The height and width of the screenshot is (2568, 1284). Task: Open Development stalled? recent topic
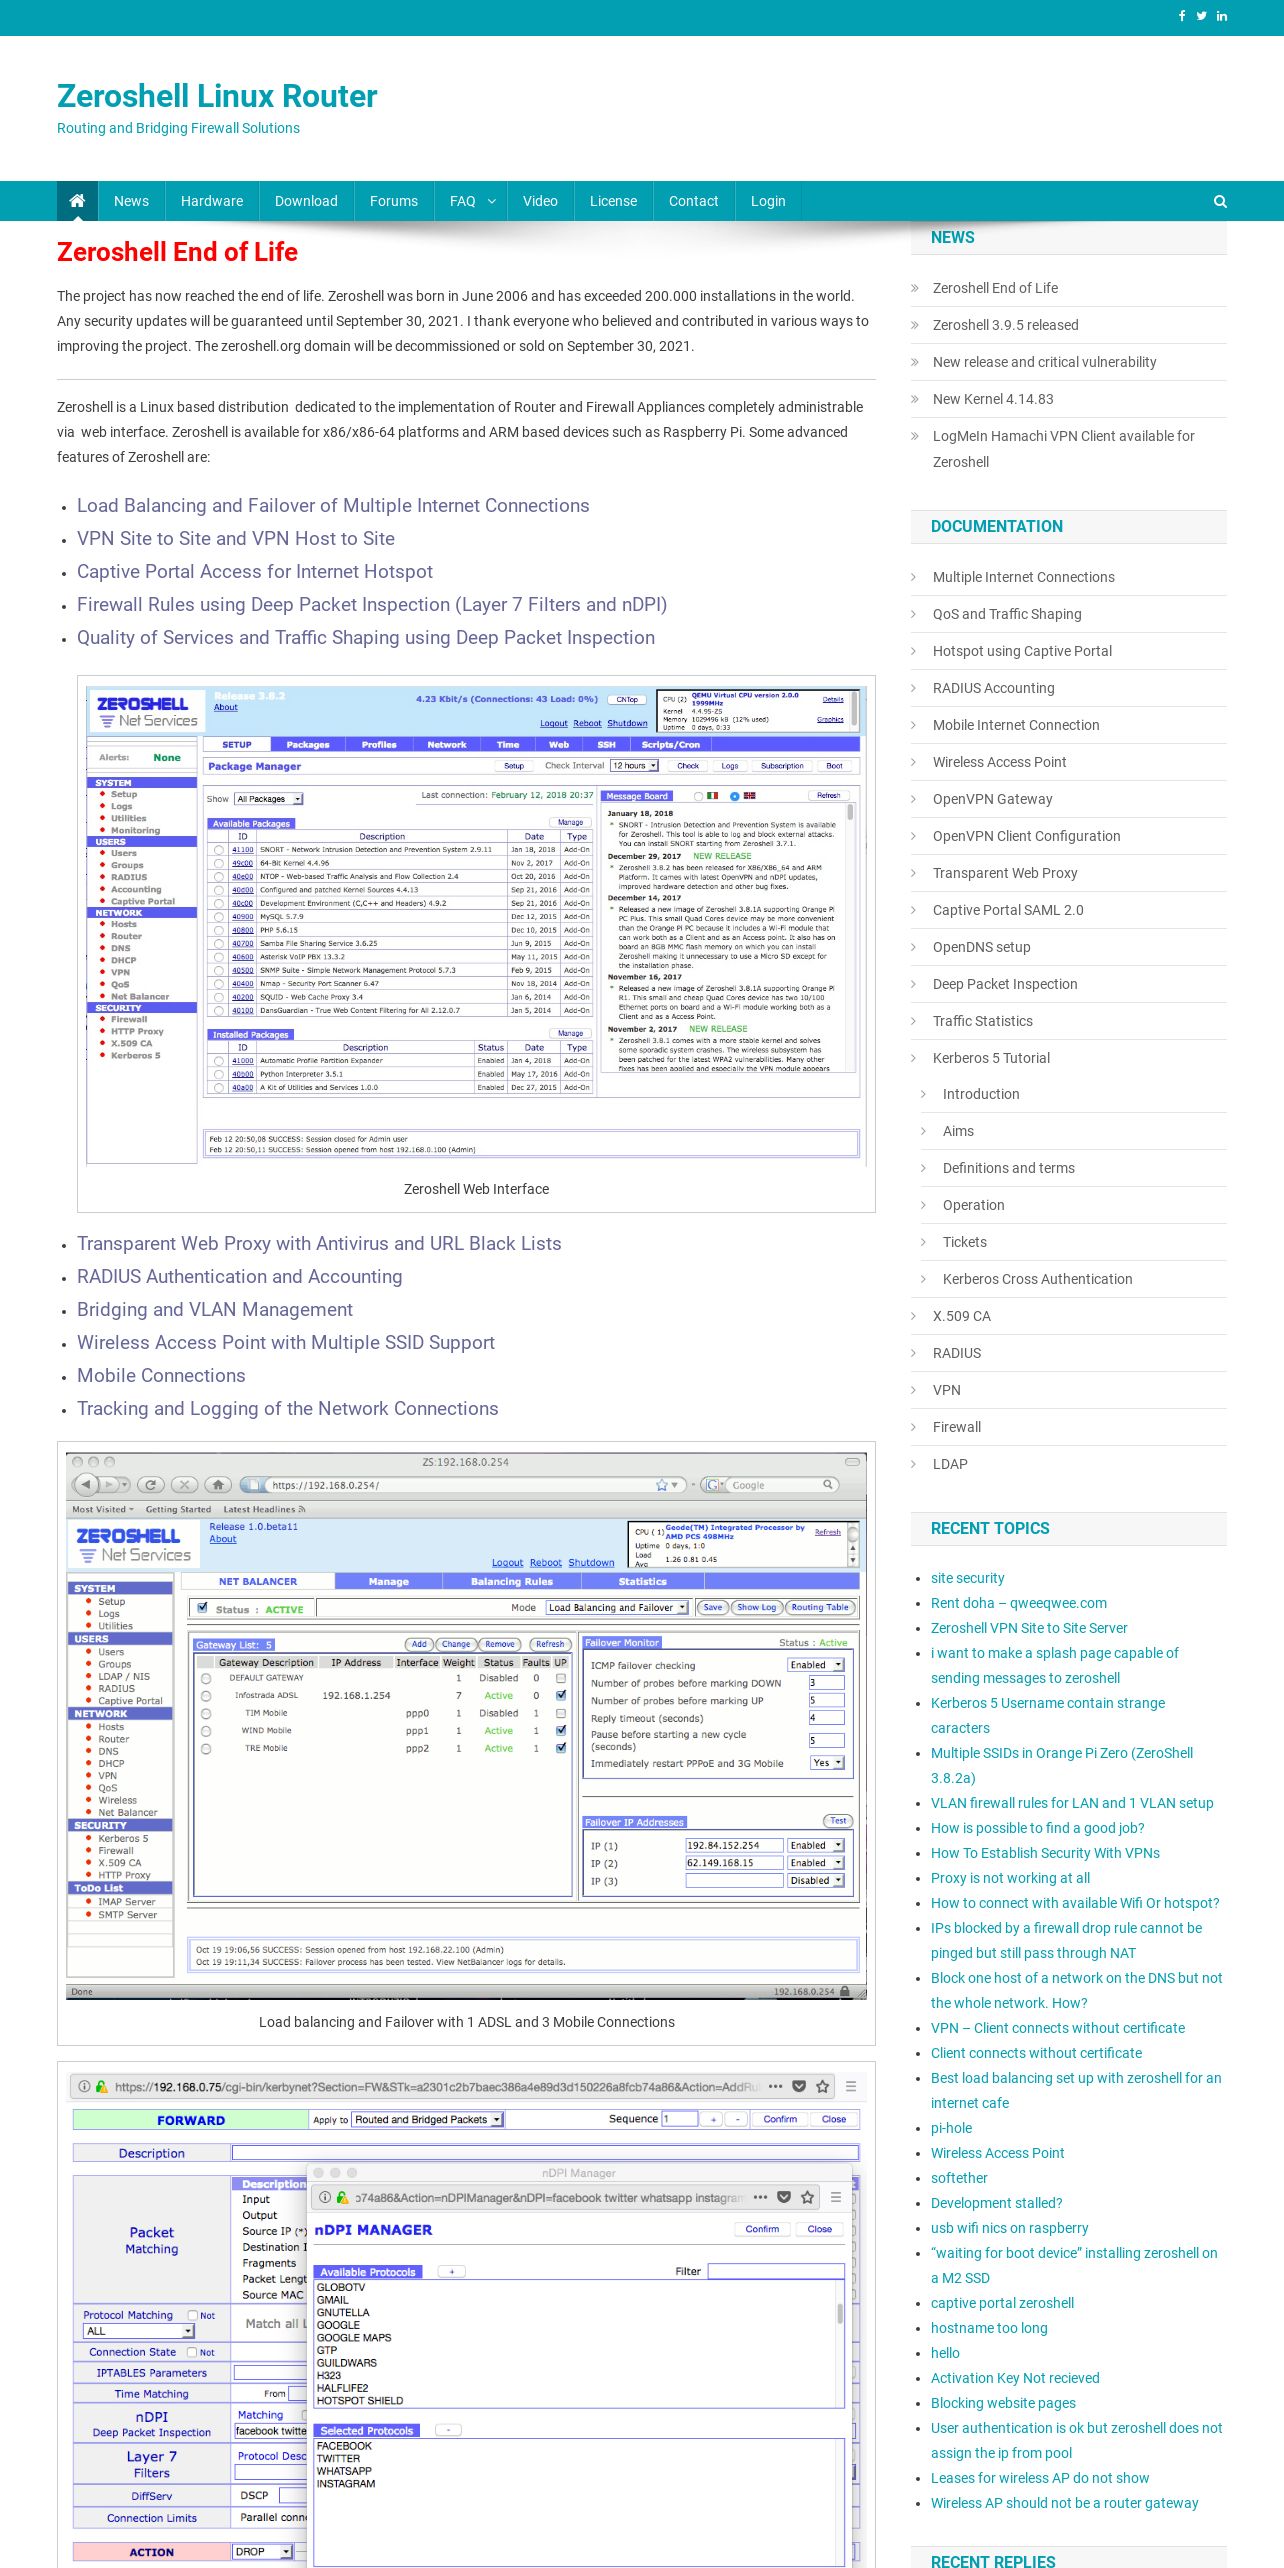click(x=996, y=2203)
